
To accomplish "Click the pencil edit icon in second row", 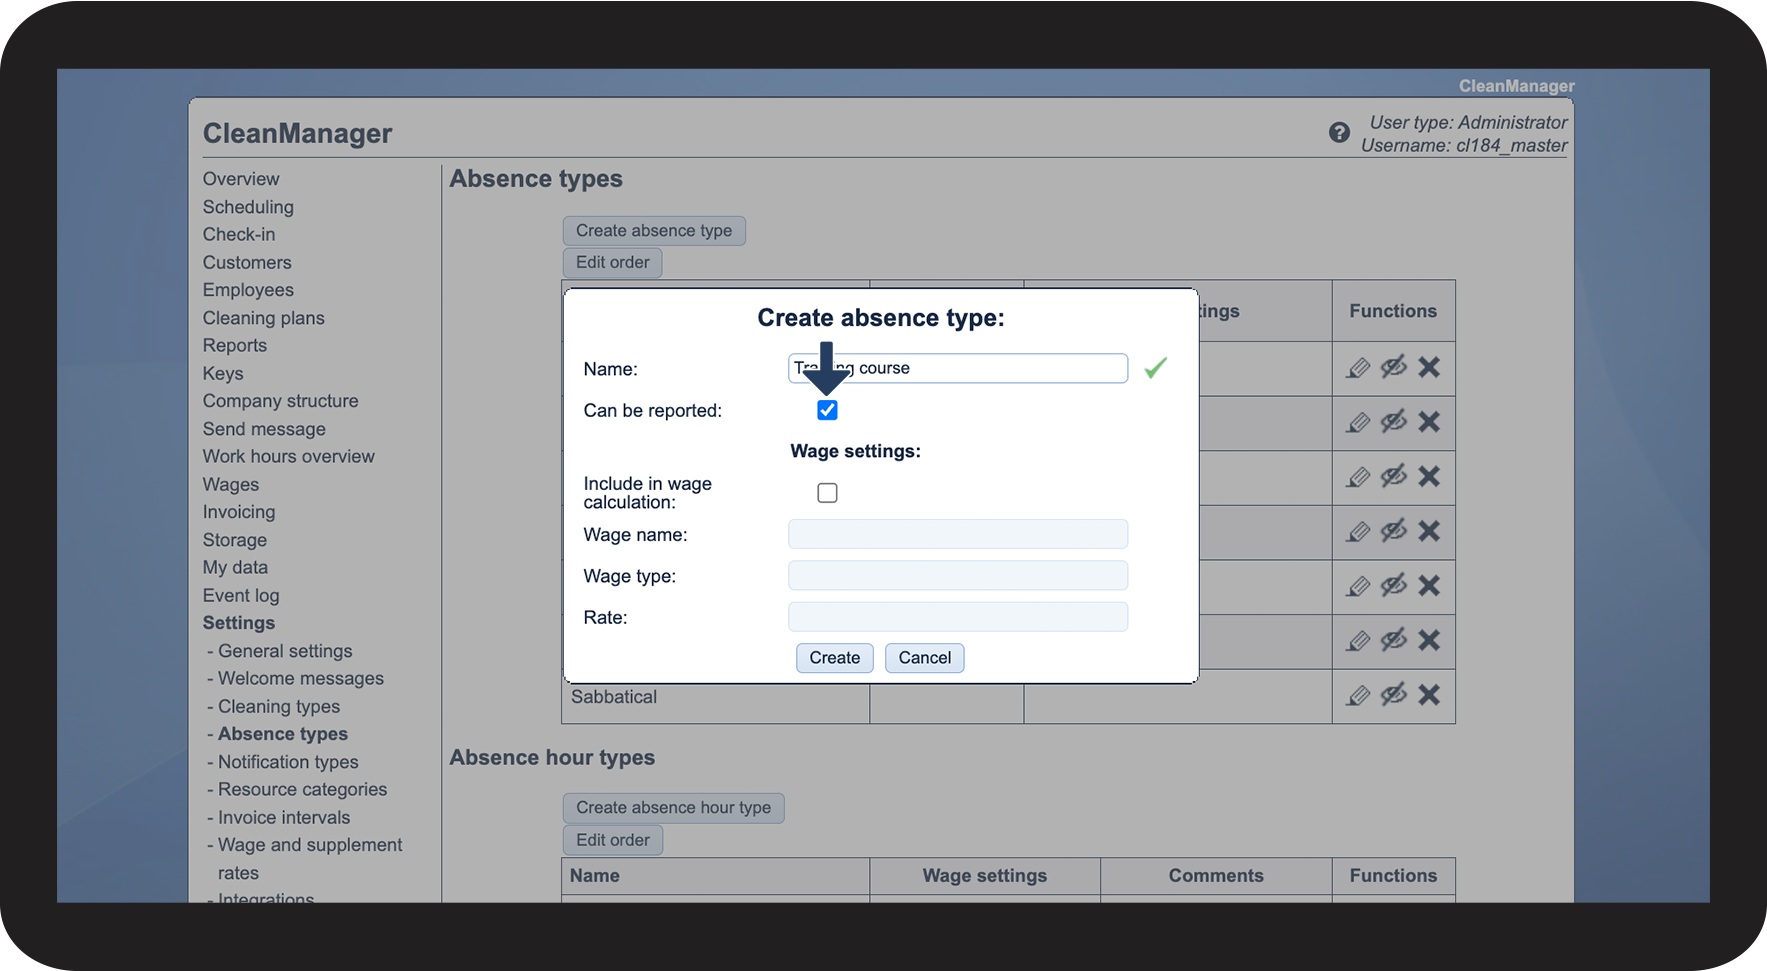I will [1358, 422].
